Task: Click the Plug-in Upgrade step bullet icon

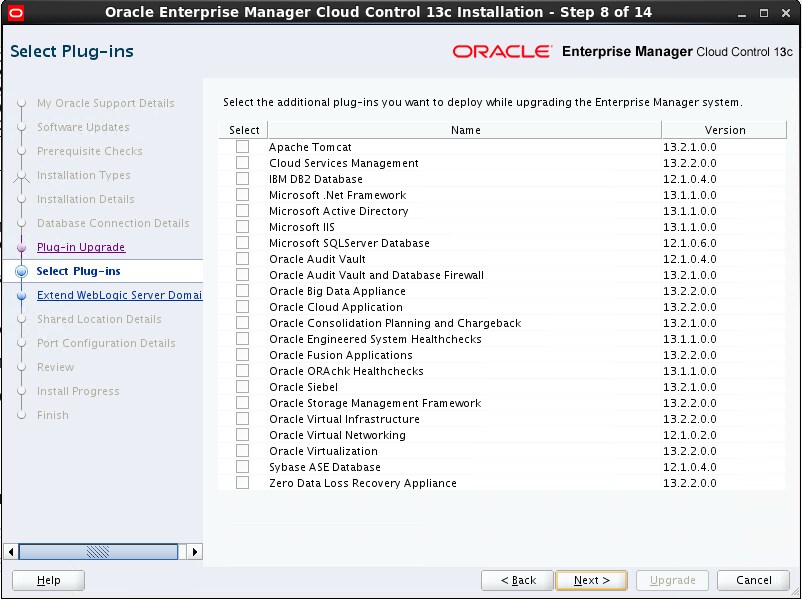Action: coord(21,248)
